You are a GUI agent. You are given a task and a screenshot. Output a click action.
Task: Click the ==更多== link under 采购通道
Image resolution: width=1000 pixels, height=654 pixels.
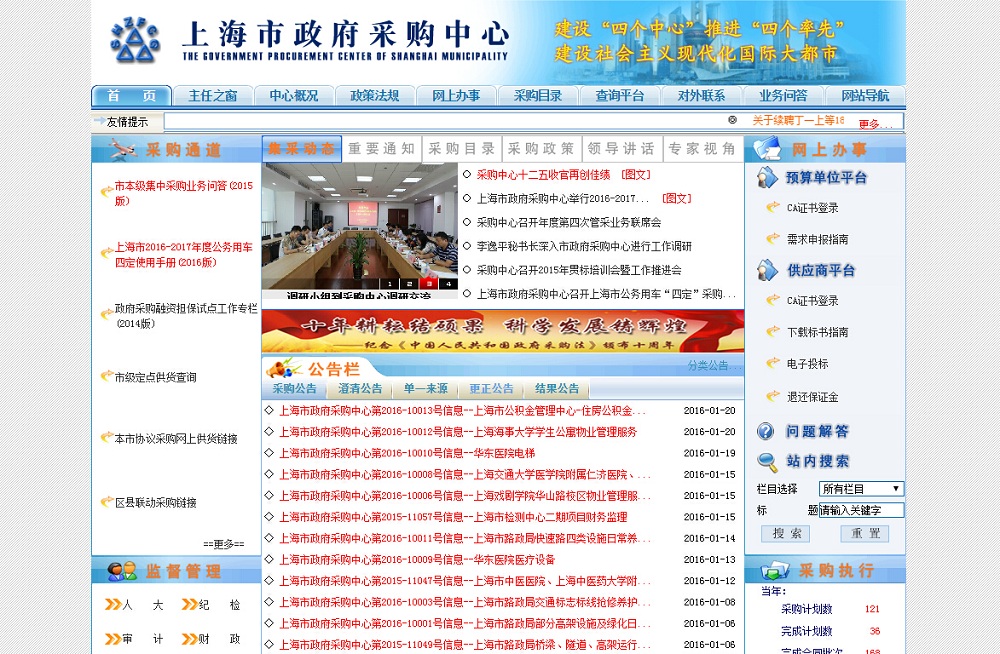tap(224, 544)
